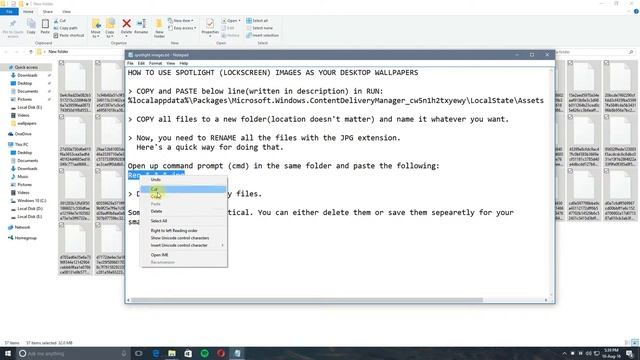Select OneDrive in the navigation pane
This screenshot has width=640, height=360.
tap(20, 134)
